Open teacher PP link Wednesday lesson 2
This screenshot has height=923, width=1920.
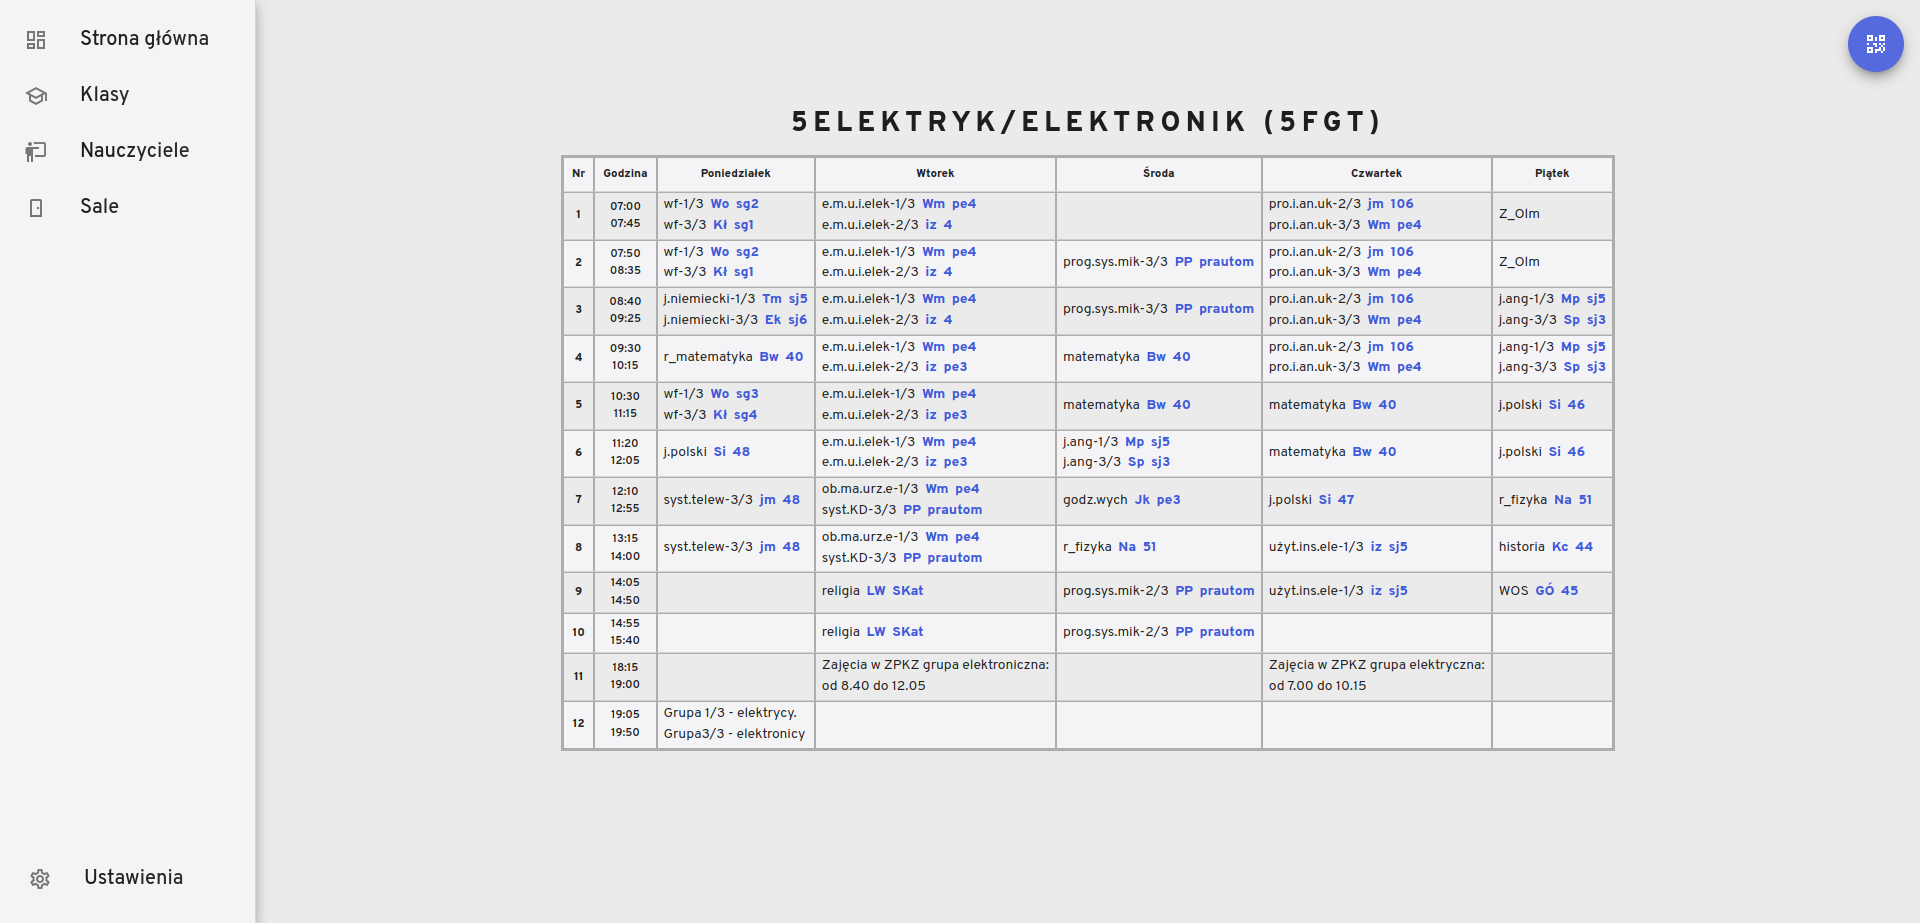pos(1183,262)
